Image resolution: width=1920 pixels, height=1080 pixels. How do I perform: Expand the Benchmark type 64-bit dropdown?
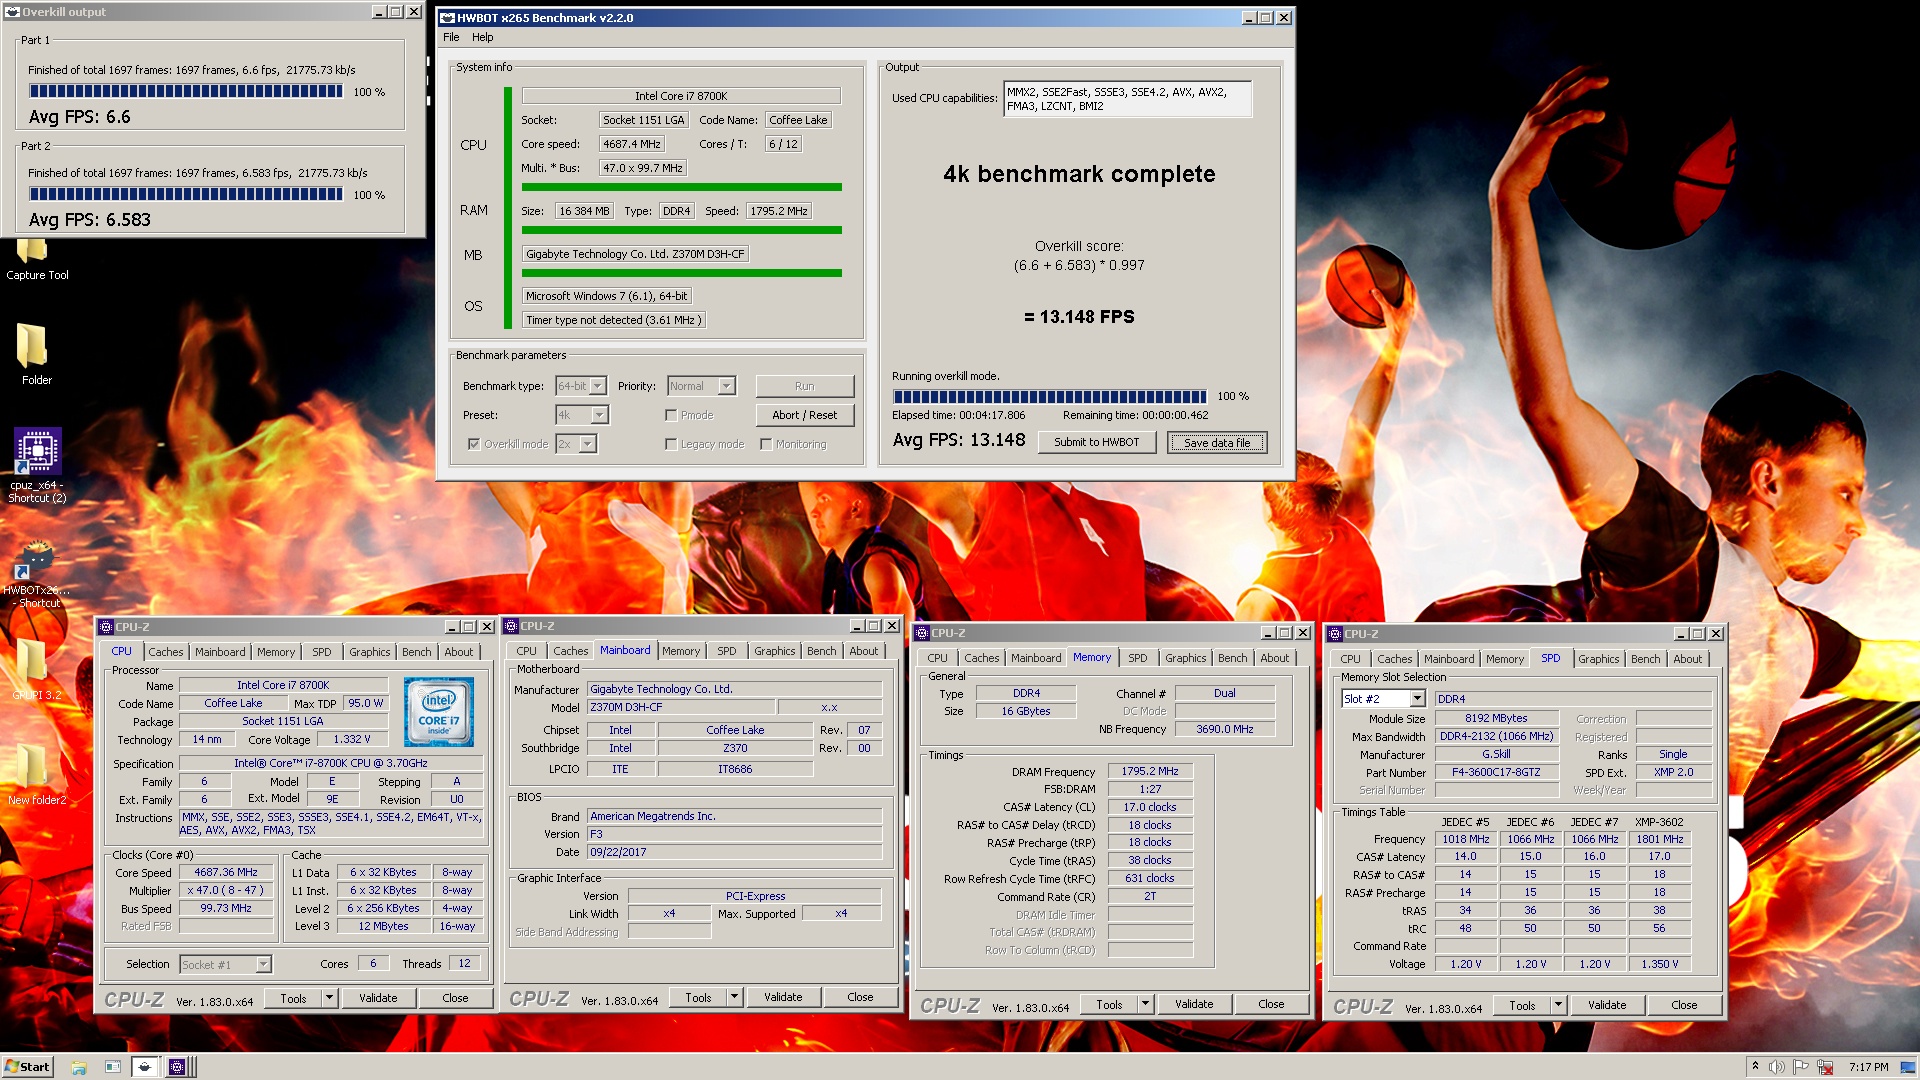598,386
